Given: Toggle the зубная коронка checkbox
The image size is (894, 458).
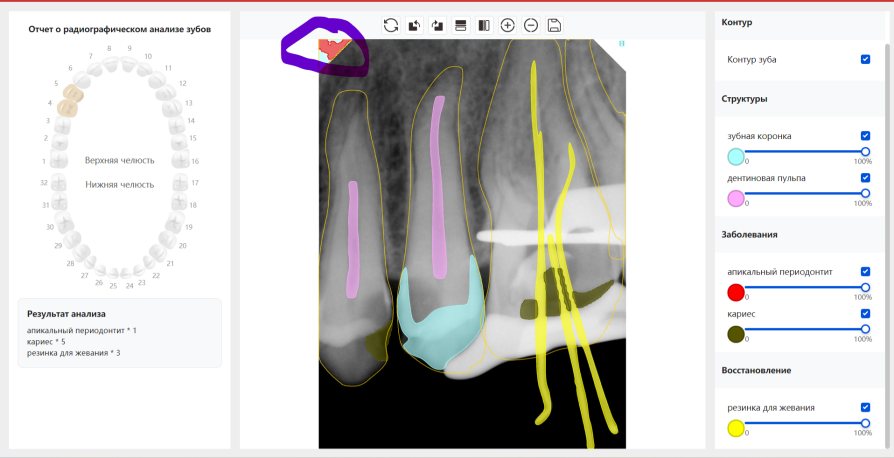Looking at the screenshot, I should pos(865,135).
